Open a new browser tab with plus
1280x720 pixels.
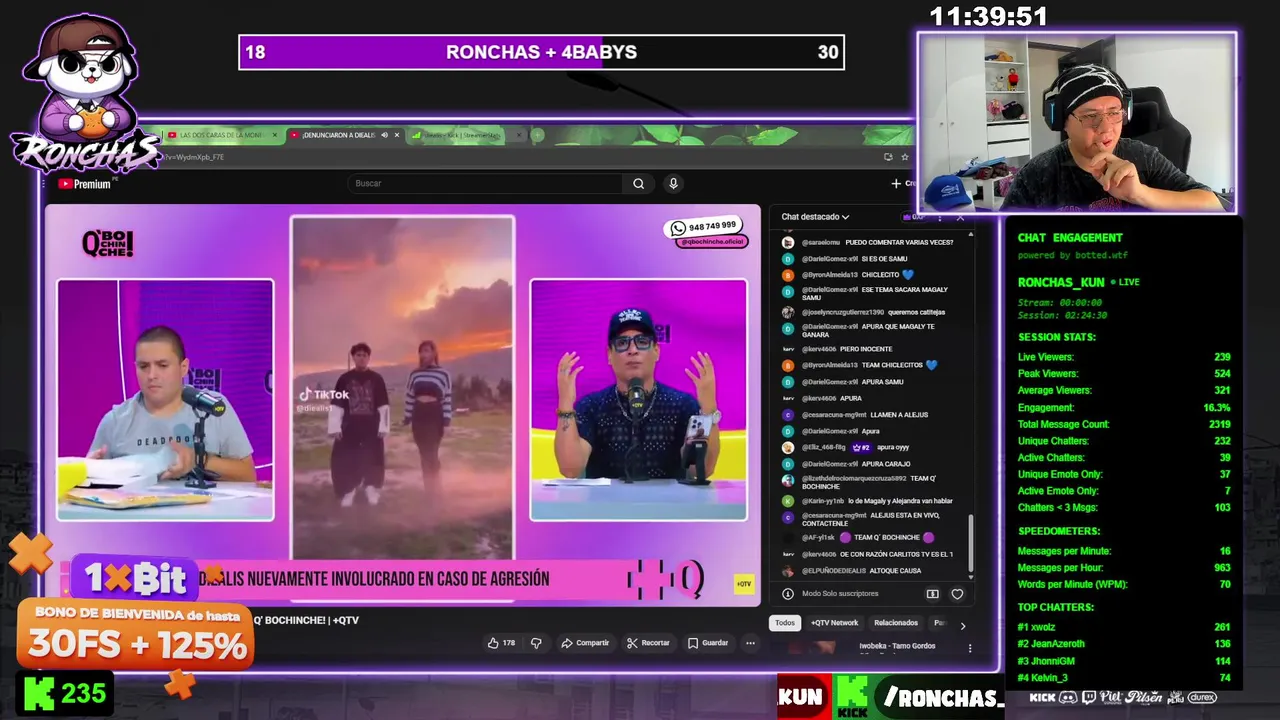coord(538,135)
